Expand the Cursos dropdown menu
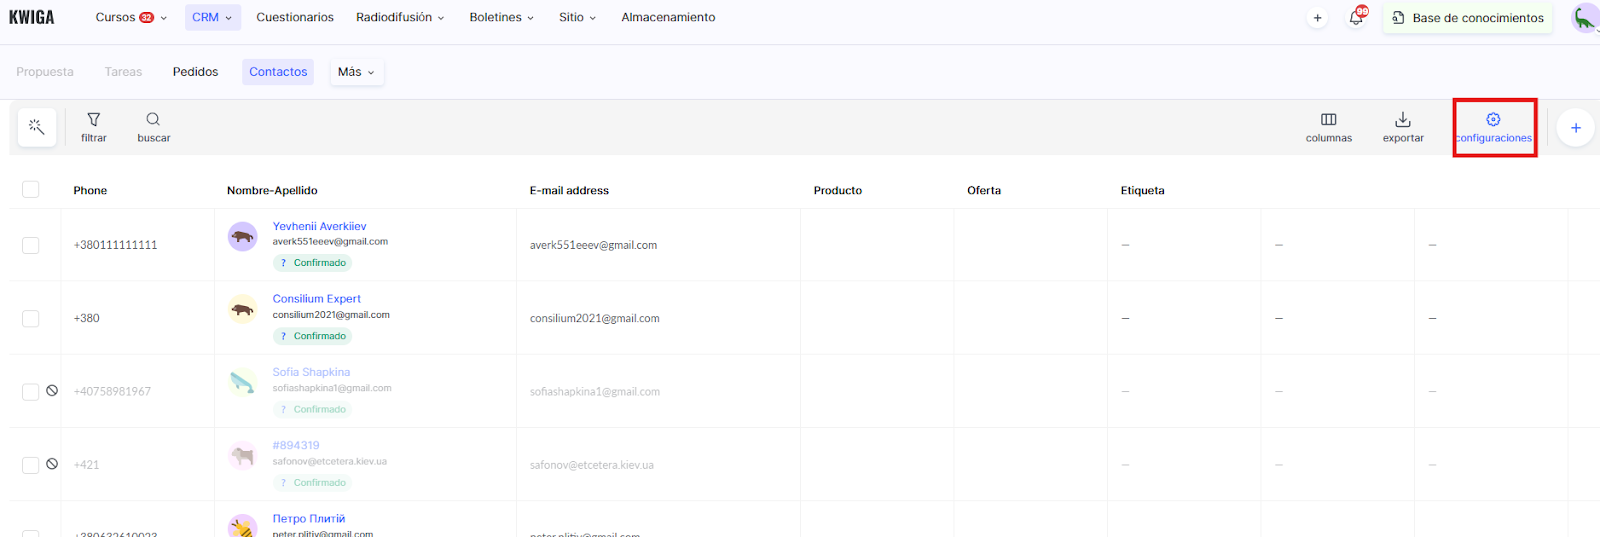 click(130, 17)
